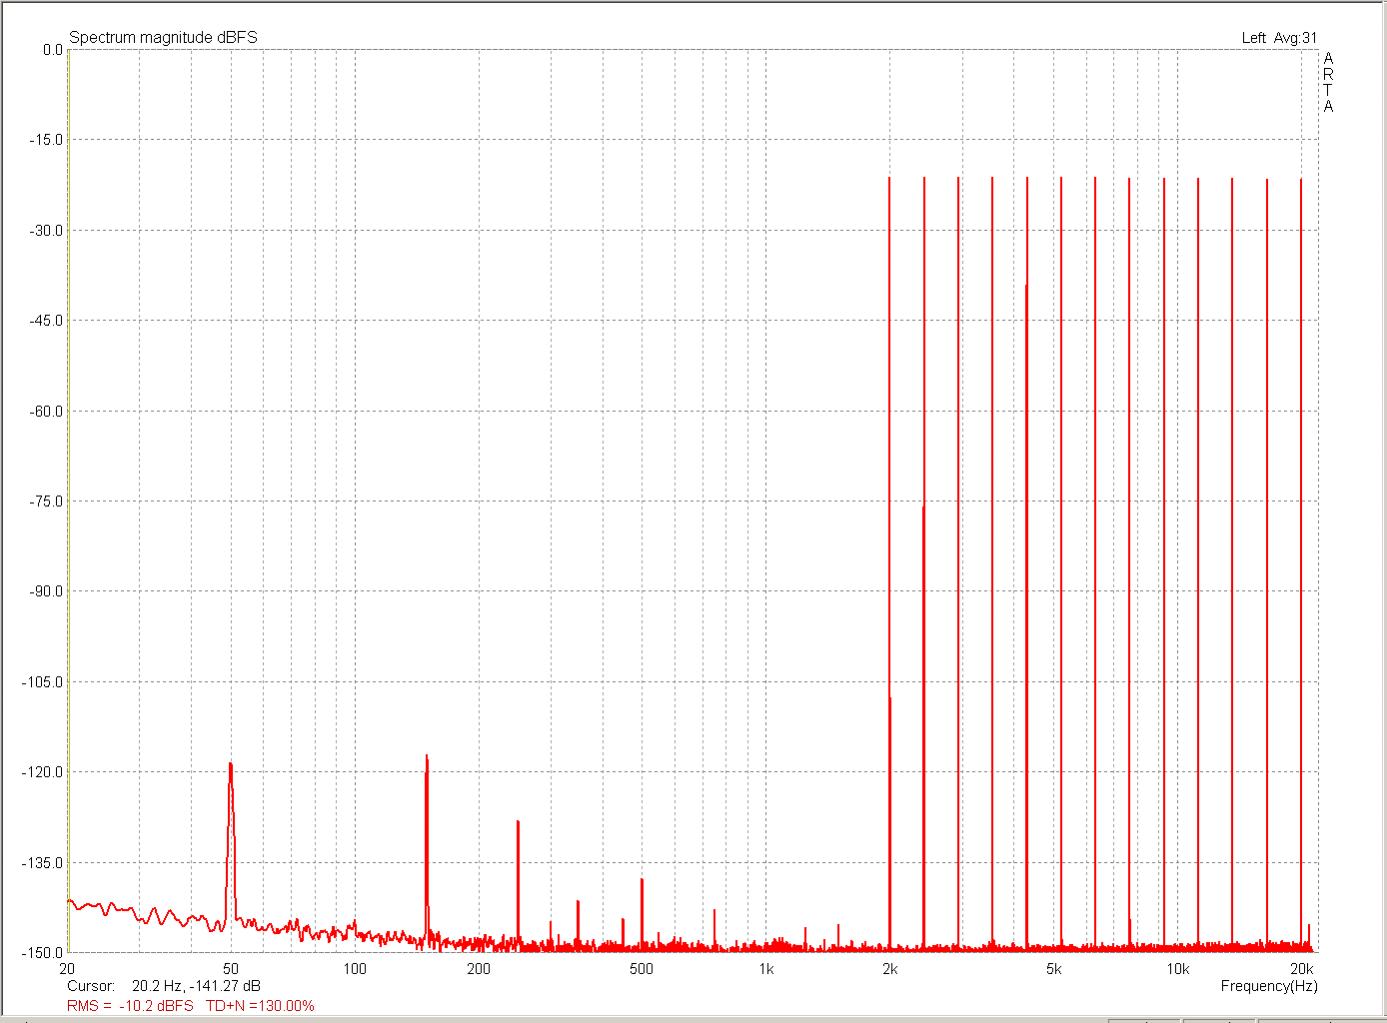1387x1023 pixels.
Task: Select the -75.0 y-axis label
Action: [x=45, y=501]
